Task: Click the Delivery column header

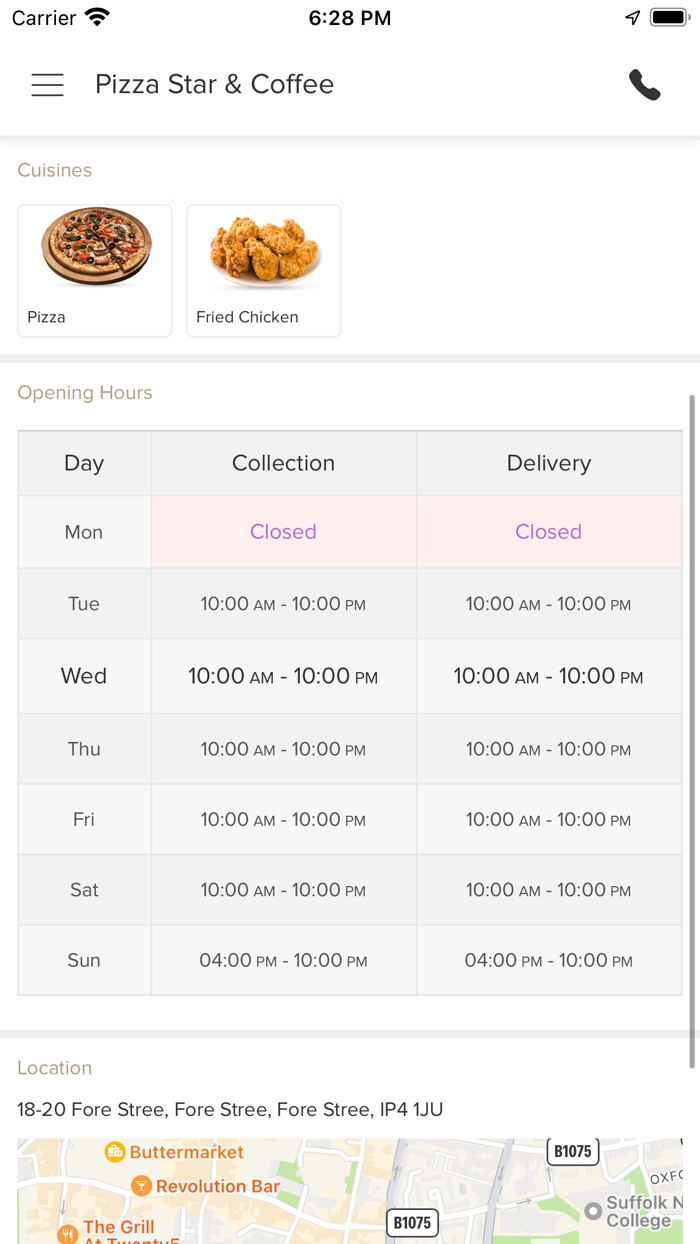Action: coord(548,463)
